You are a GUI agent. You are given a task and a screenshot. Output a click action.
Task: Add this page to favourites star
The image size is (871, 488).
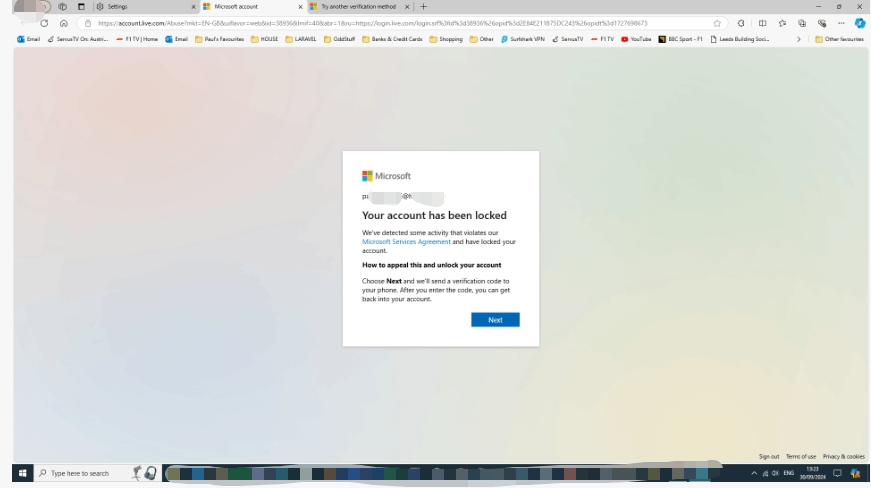pyautogui.click(x=717, y=23)
